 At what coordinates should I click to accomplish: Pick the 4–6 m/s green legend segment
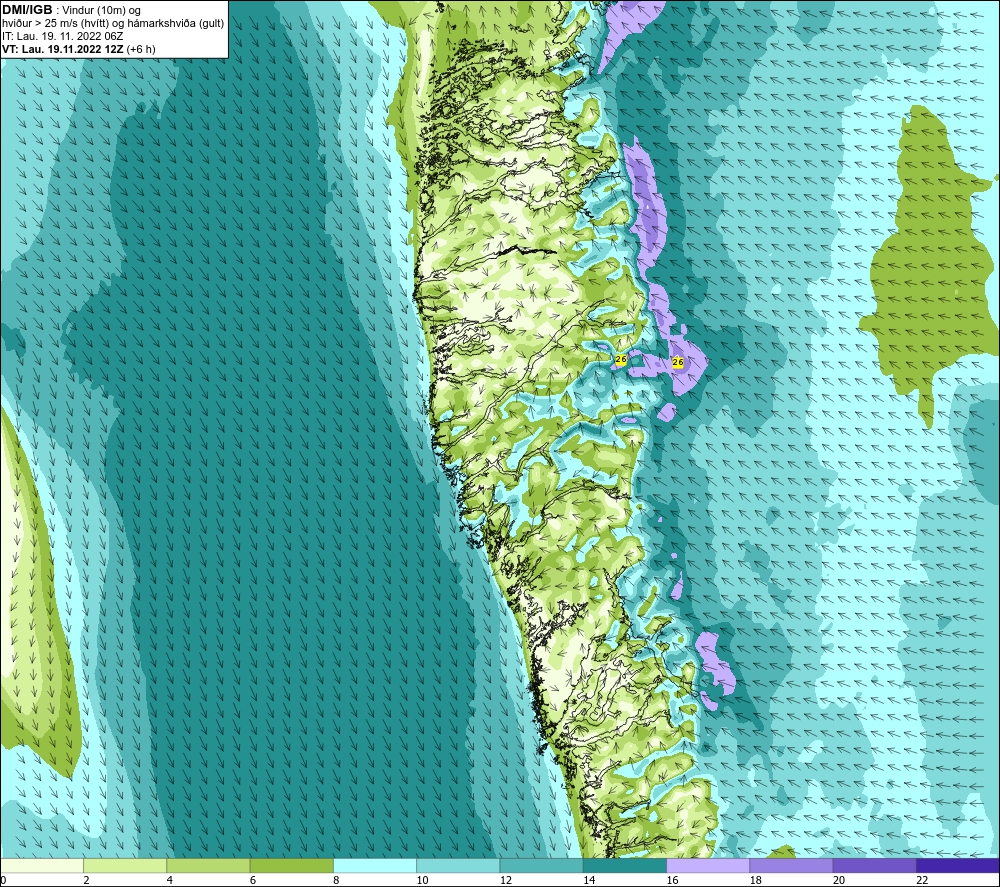(209, 865)
